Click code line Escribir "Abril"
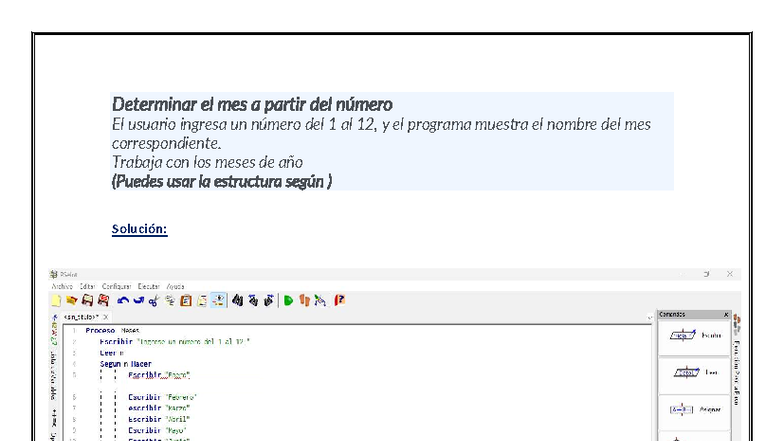 point(160,419)
